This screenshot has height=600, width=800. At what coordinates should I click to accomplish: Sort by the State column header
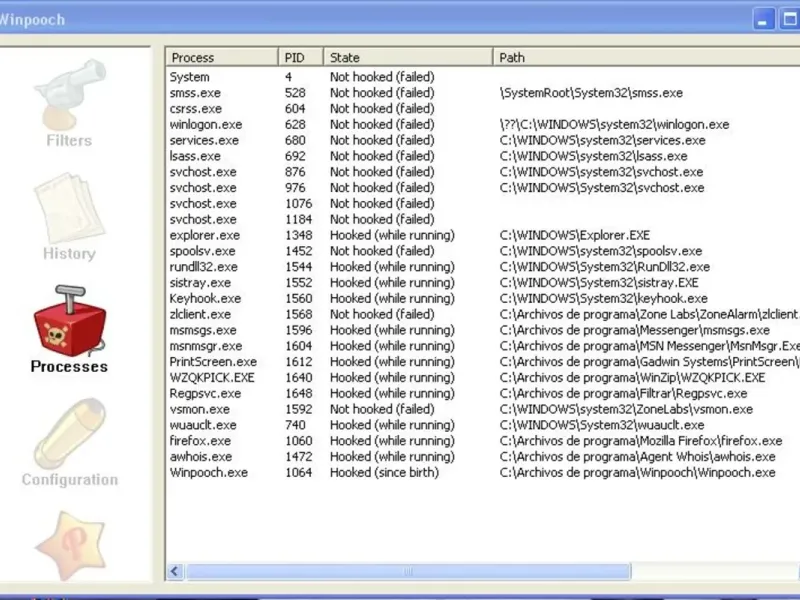pos(408,57)
